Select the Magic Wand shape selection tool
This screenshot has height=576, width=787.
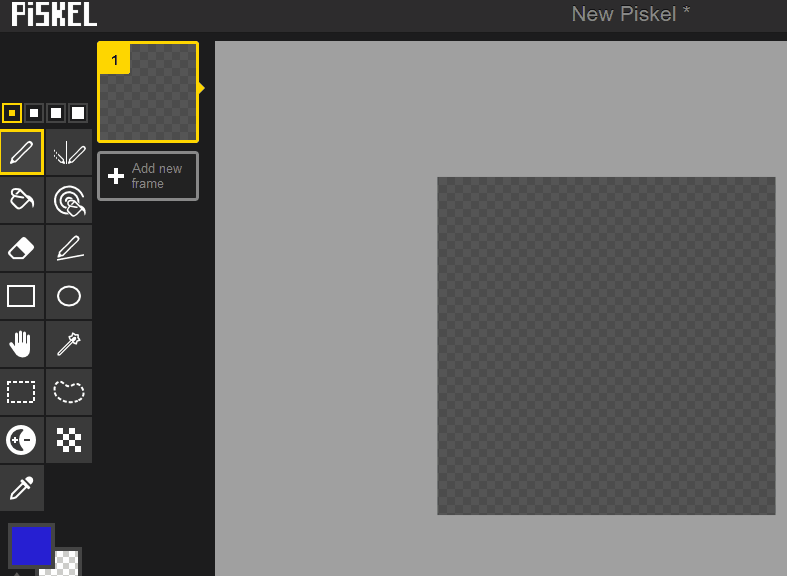(69, 344)
